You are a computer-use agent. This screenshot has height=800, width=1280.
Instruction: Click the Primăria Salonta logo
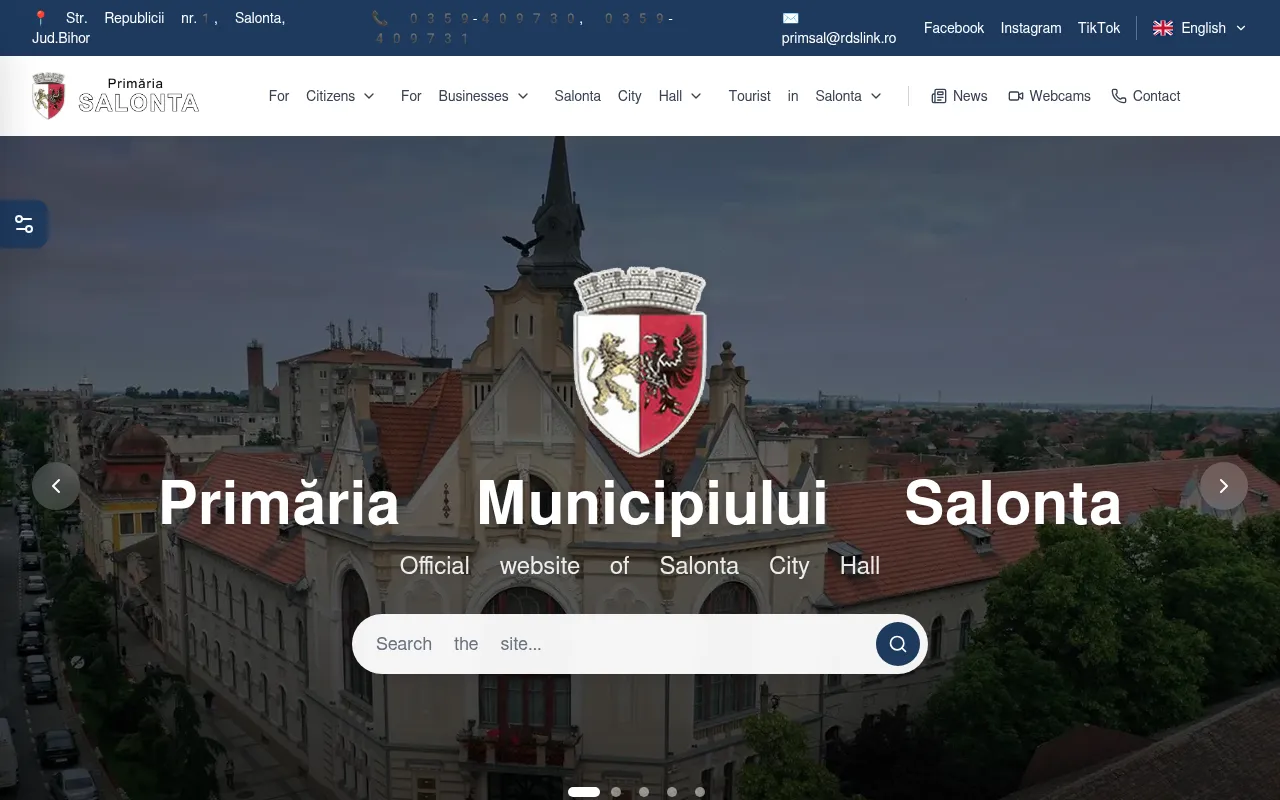116,96
